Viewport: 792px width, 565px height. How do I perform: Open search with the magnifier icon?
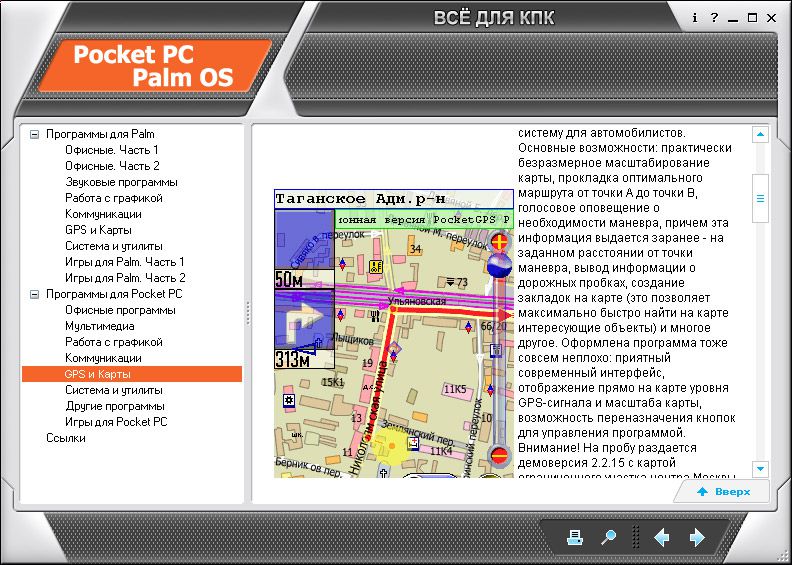pyautogui.click(x=608, y=537)
